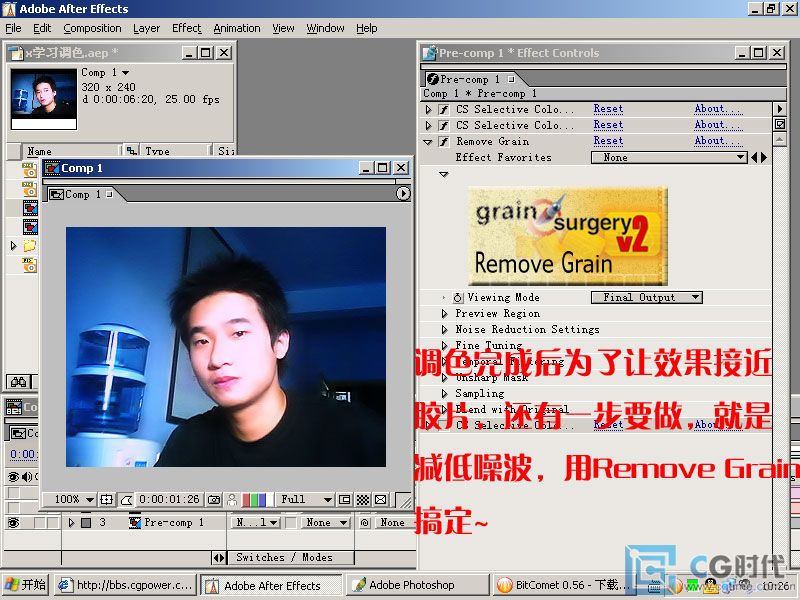The height and width of the screenshot is (600, 800).
Task: Select the fourth item composition icon in Project list
Action: pos(30,227)
